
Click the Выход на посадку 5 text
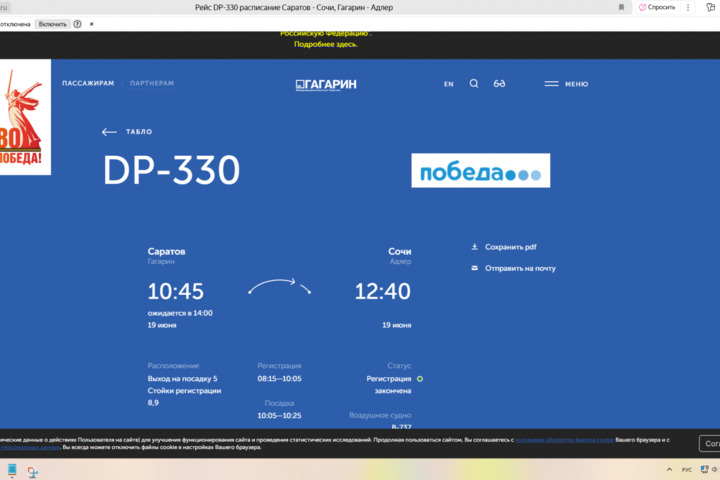[x=182, y=378]
